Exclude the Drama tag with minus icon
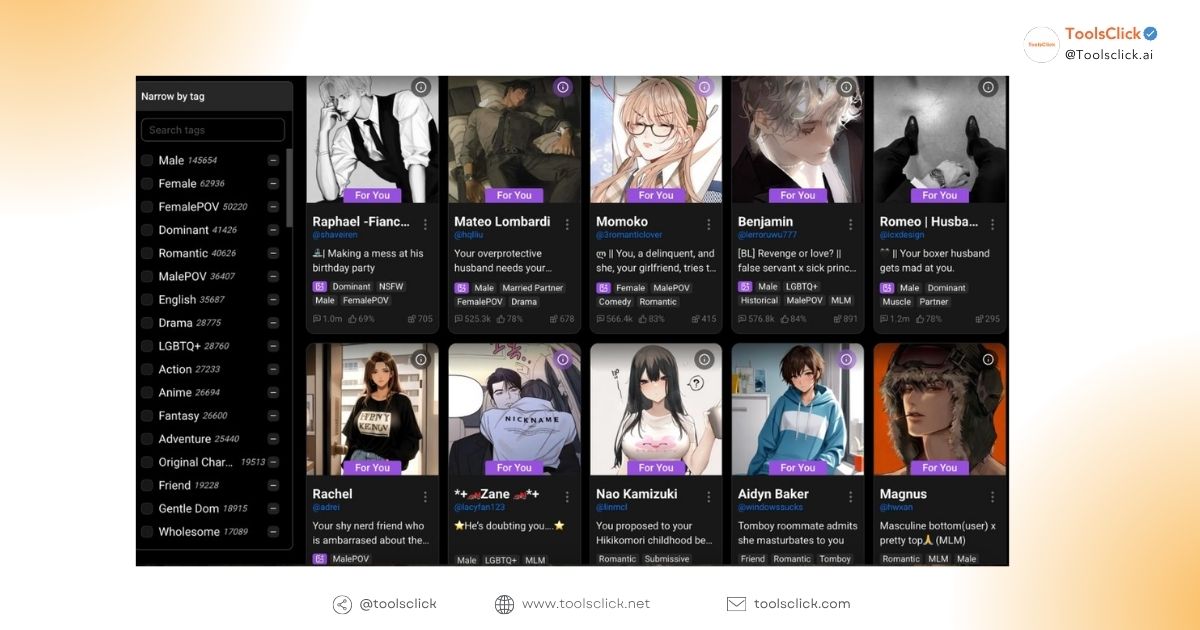The height and width of the screenshot is (630, 1200). tap(273, 323)
